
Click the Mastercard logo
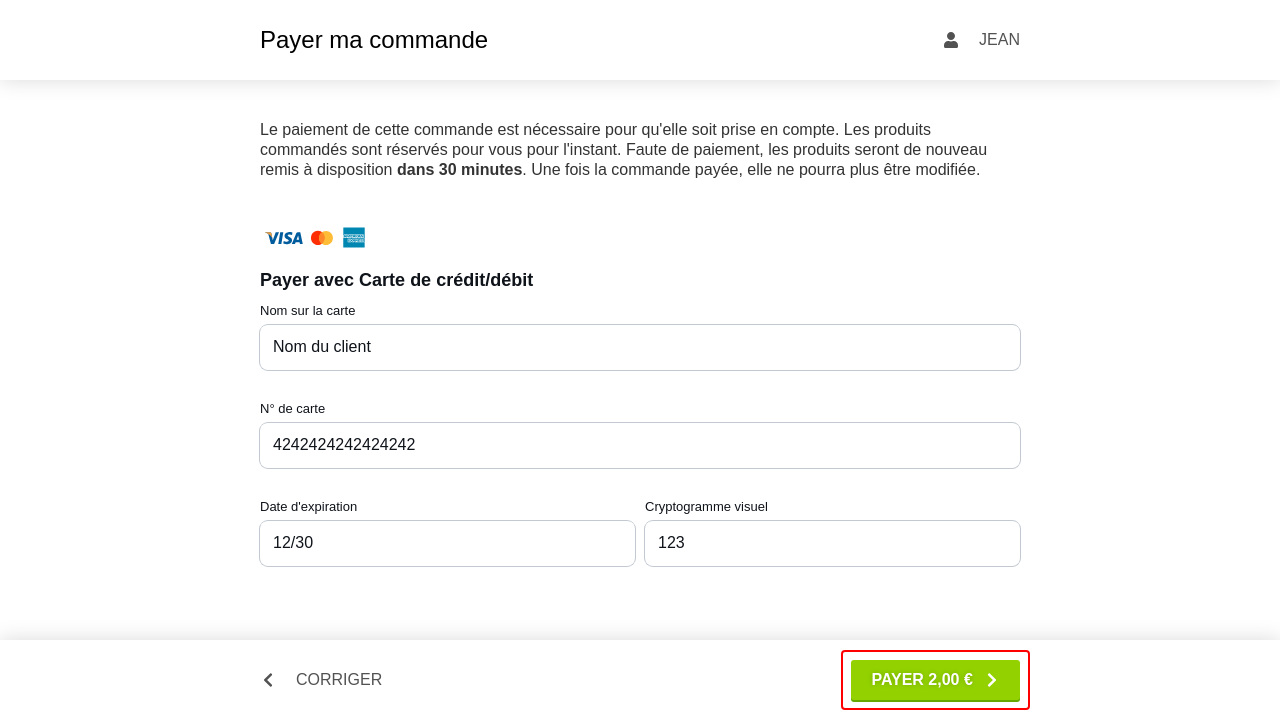[x=322, y=238]
